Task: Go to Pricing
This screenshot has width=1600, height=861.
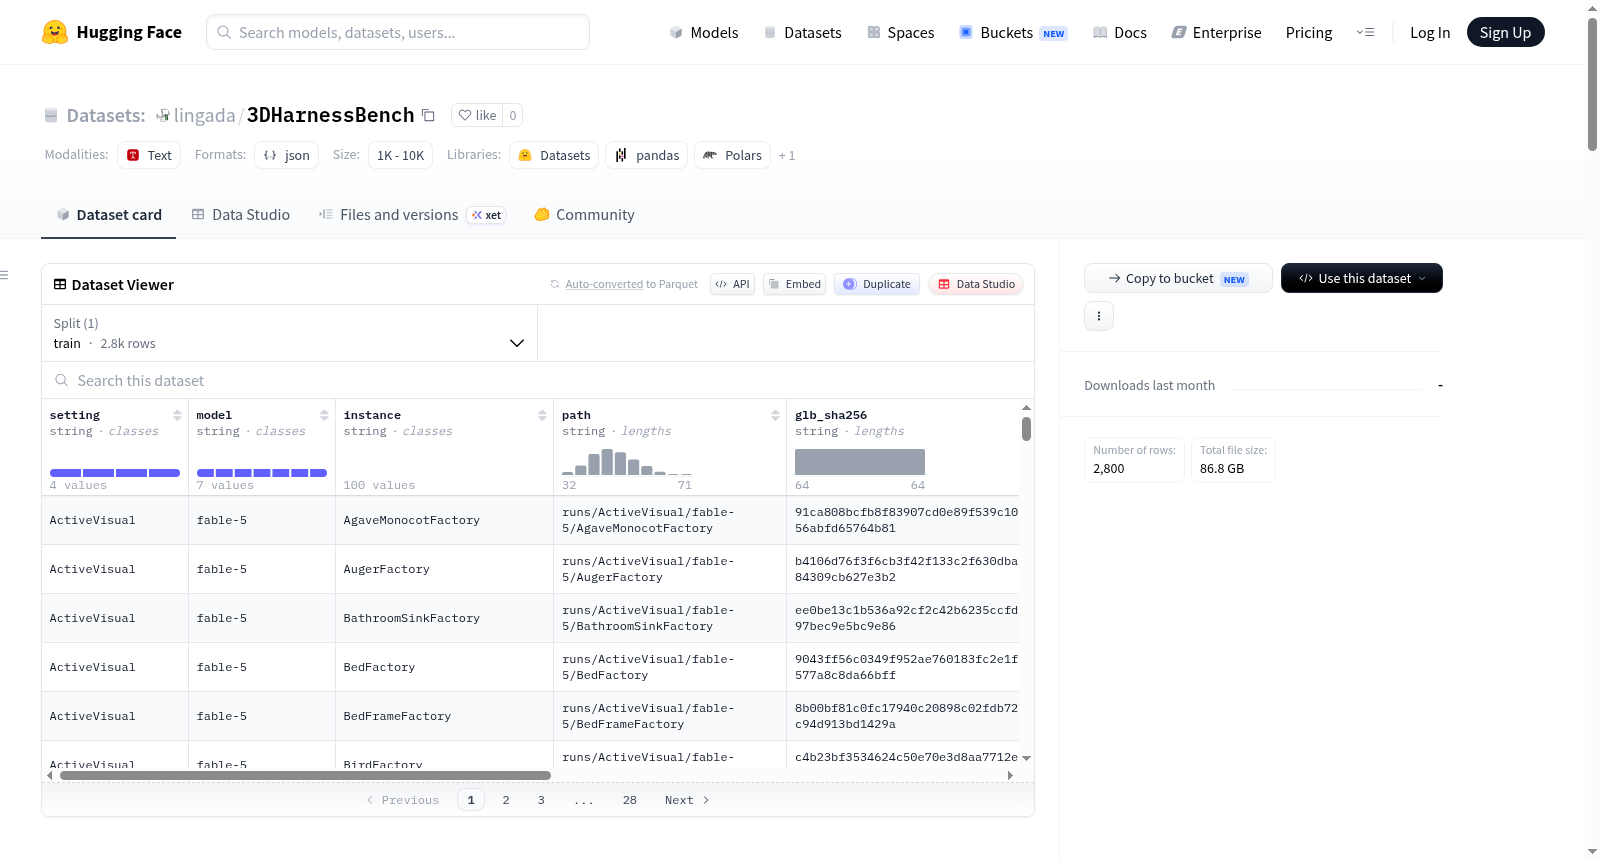Action: click(x=1309, y=32)
